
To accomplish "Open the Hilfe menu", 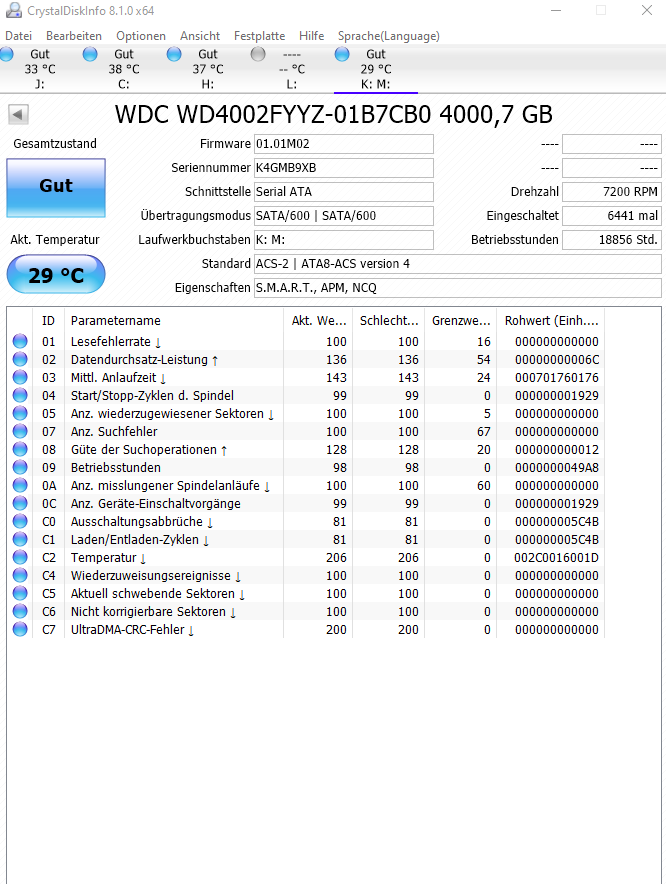I will [x=311, y=36].
